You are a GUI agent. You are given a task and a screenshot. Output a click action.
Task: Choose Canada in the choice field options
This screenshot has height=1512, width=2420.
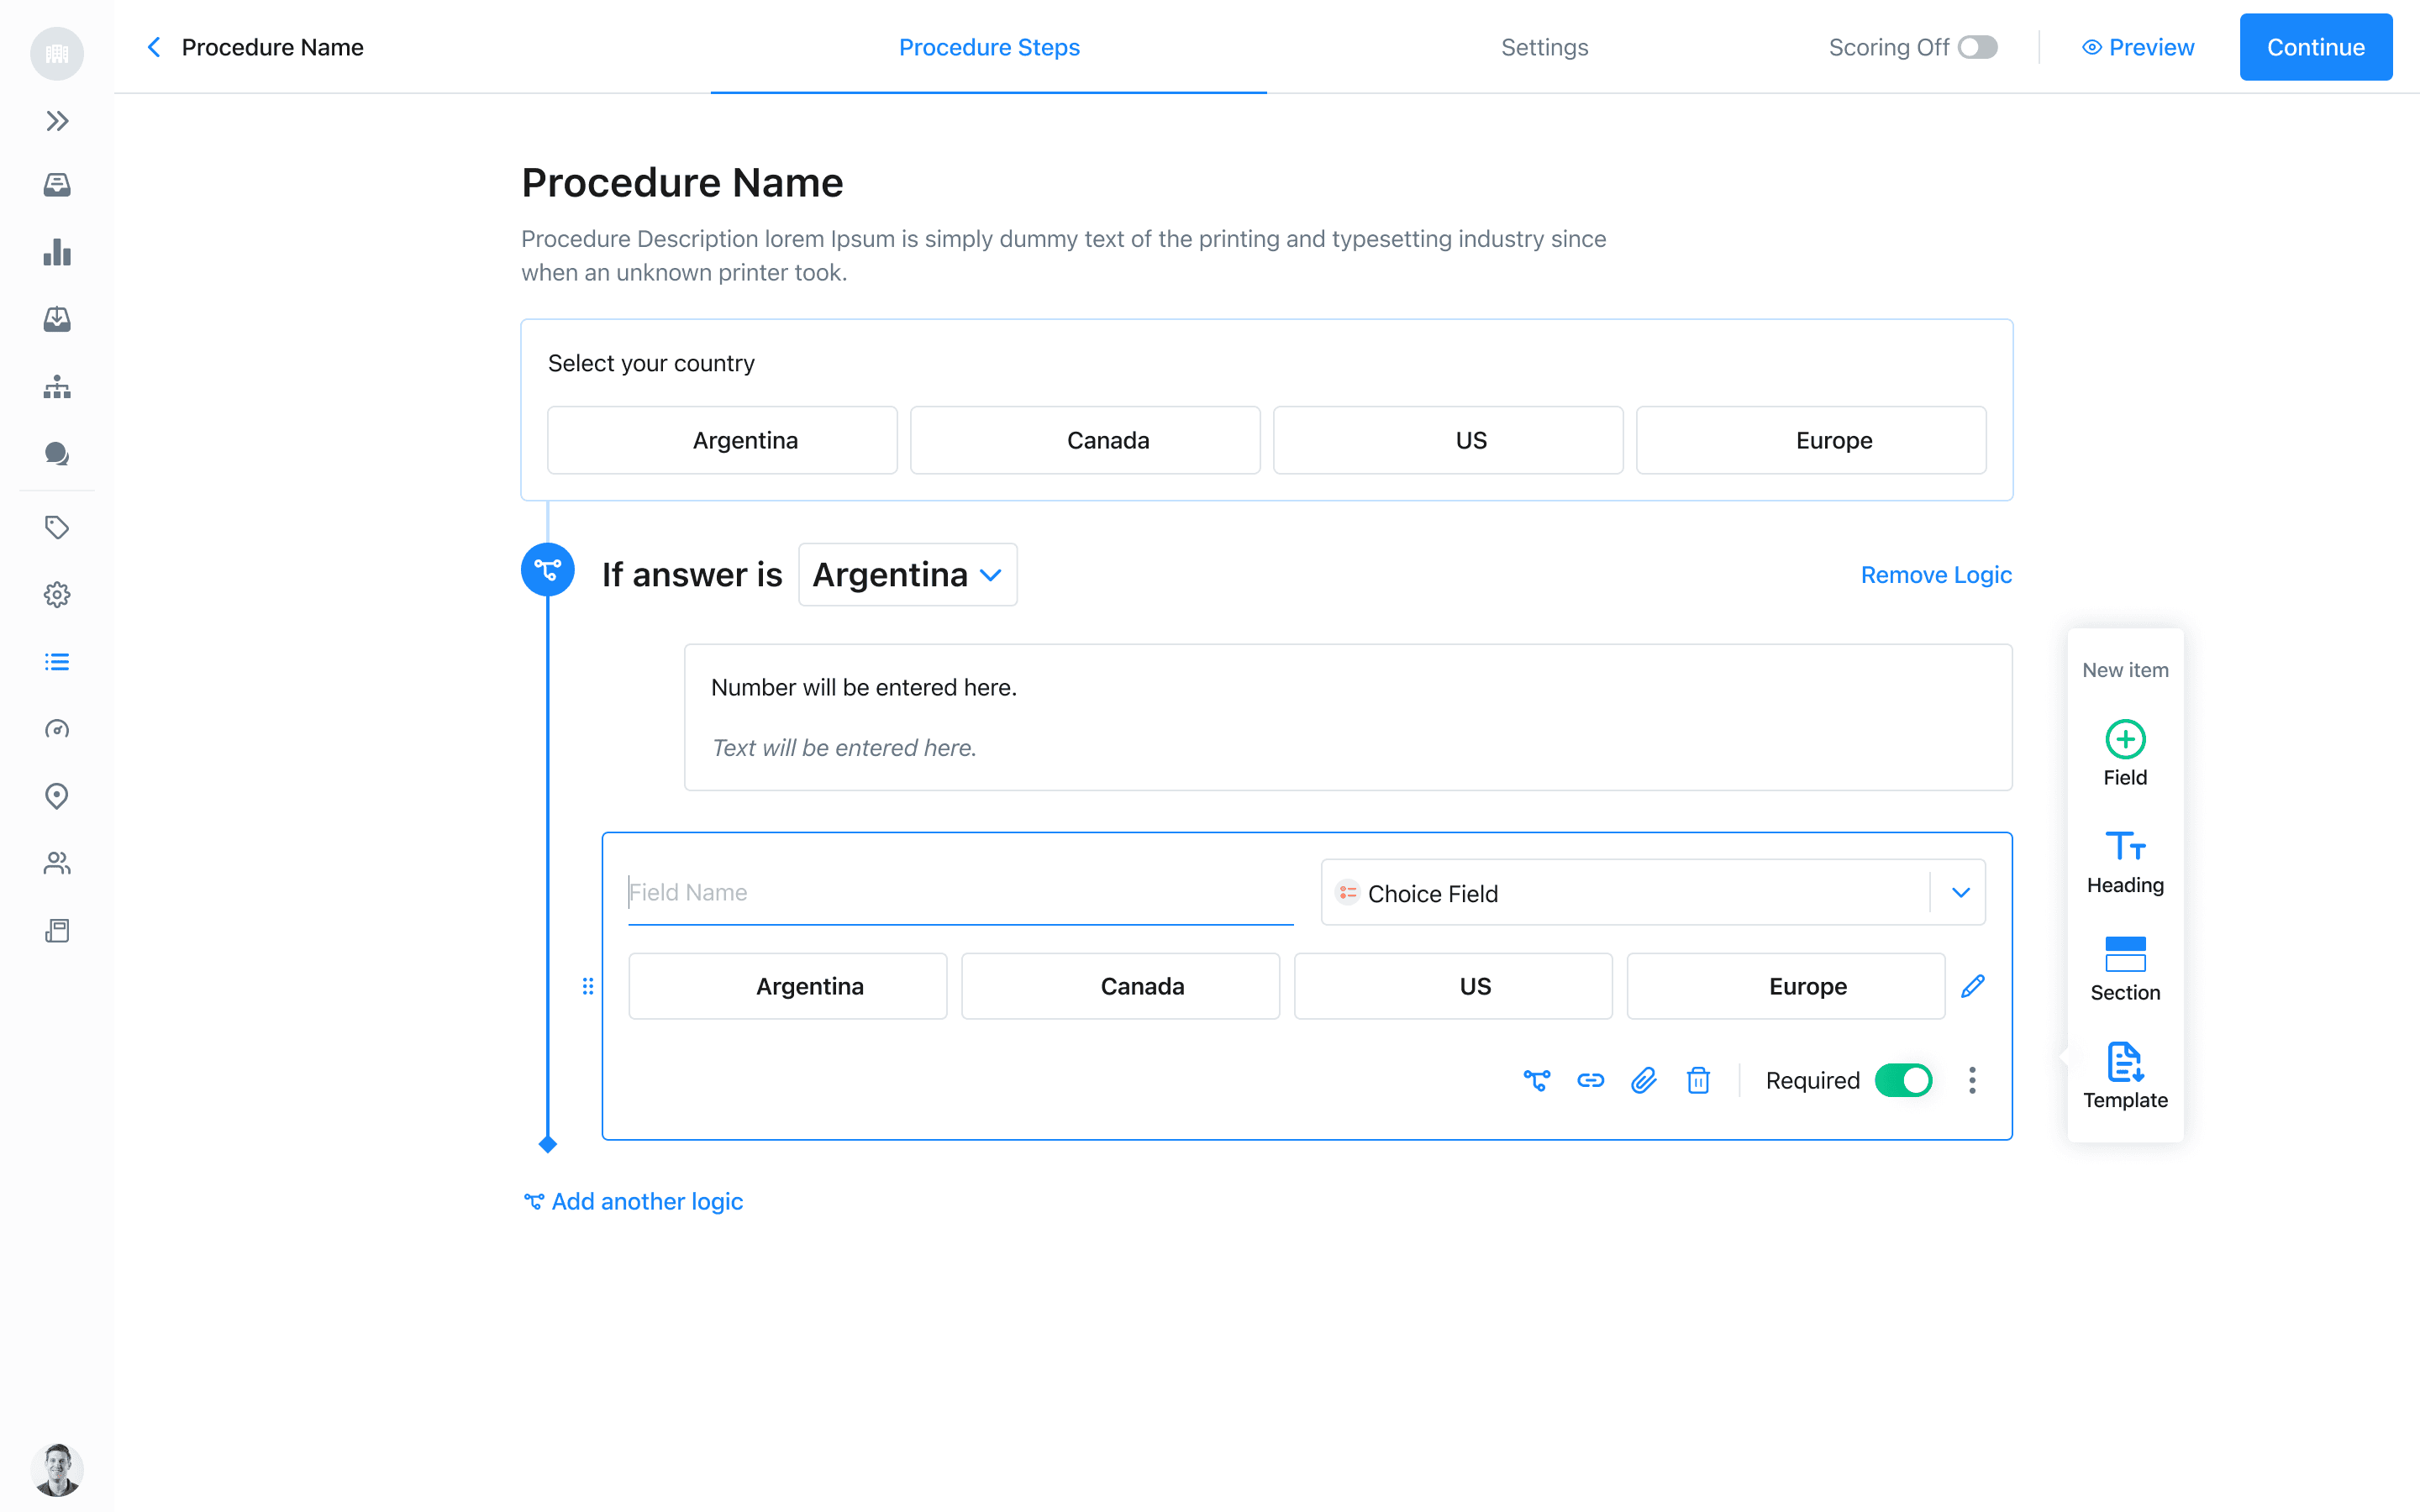1120,986
